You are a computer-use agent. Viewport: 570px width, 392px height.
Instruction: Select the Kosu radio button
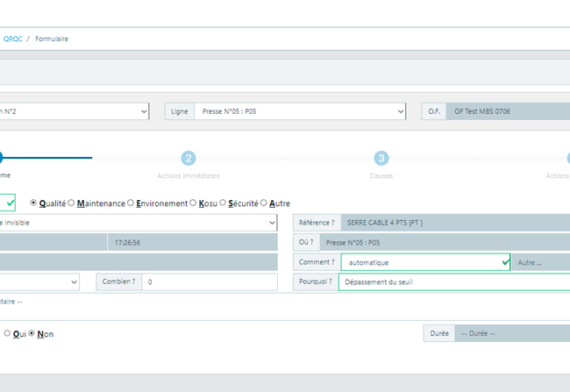click(193, 203)
